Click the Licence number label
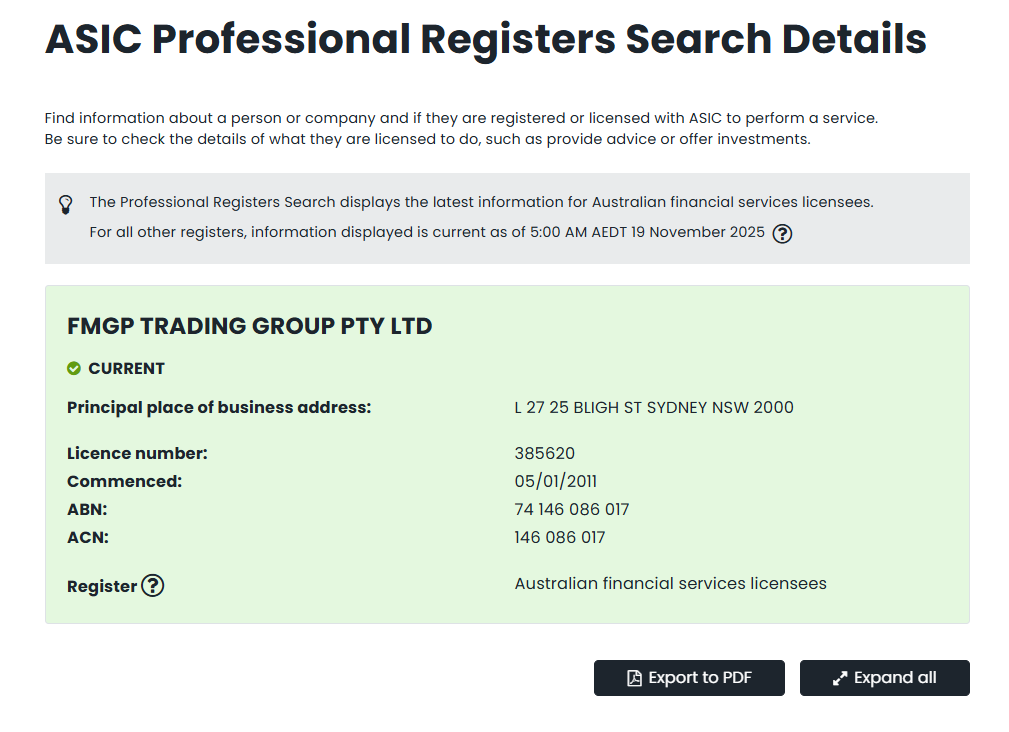The image size is (1009, 732). pyautogui.click(x=137, y=454)
